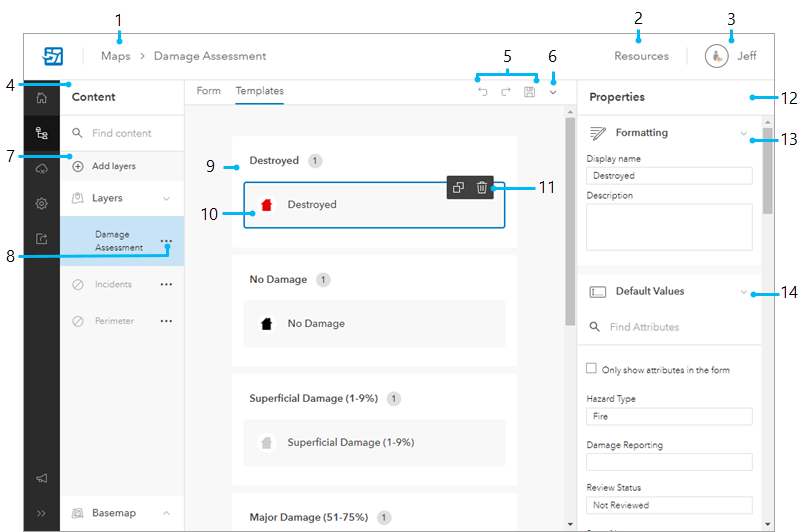Image resolution: width=807 pixels, height=532 pixels.
Task: Click the Share icon in sidebar
Action: click(x=41, y=239)
